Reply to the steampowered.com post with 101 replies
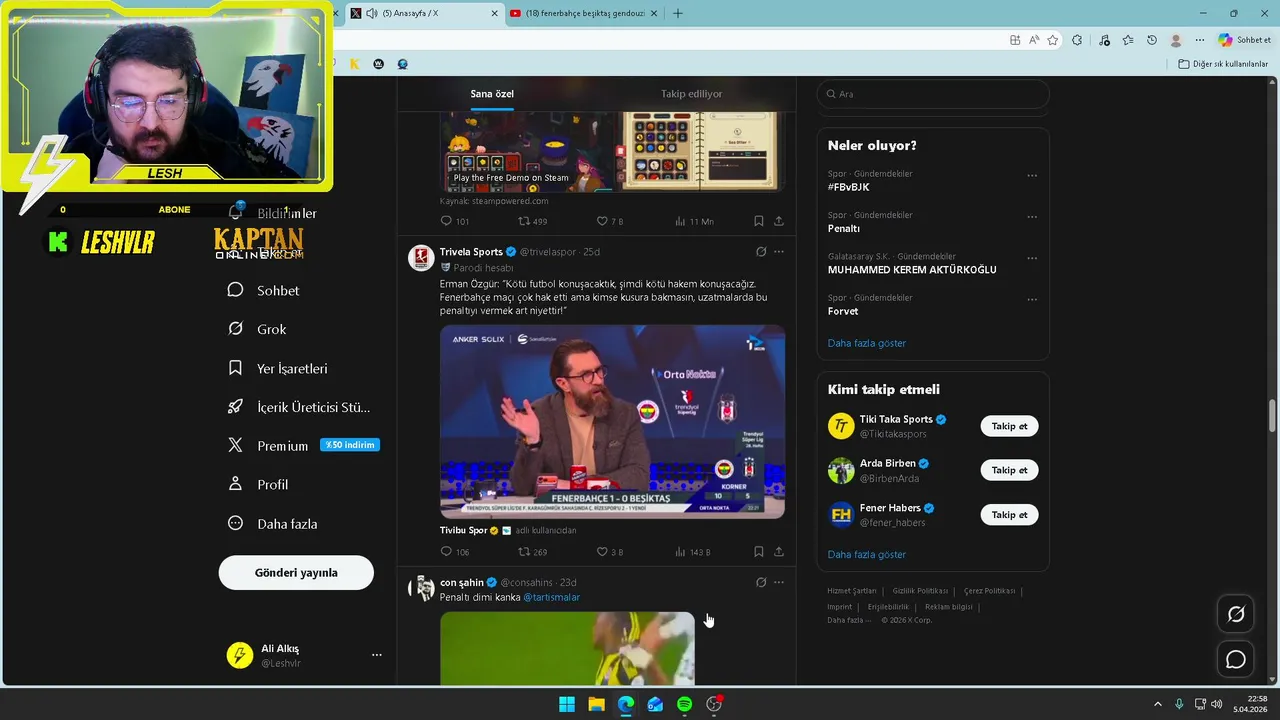Image resolution: width=1280 pixels, height=720 pixels. (x=455, y=221)
